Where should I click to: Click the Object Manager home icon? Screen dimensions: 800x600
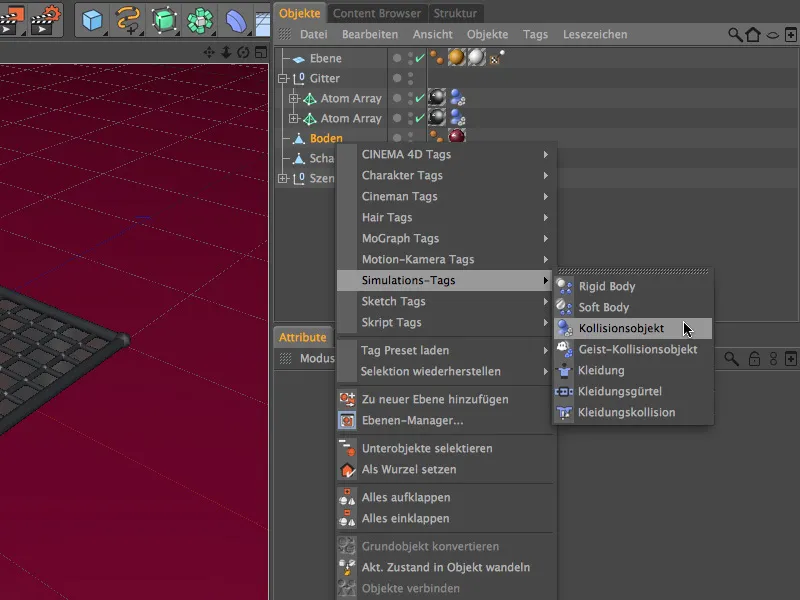tap(753, 35)
